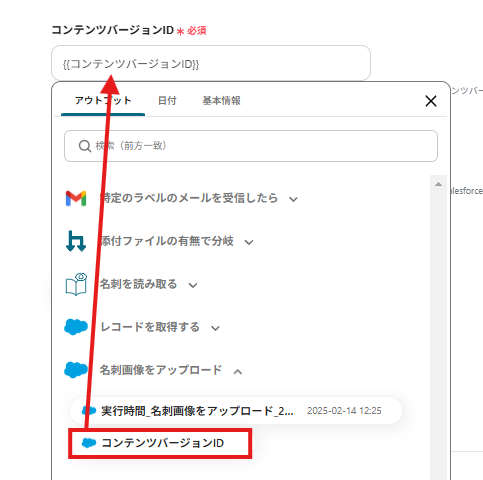Click the branch icon for 添付ファイルの有無で分岐

76,241
